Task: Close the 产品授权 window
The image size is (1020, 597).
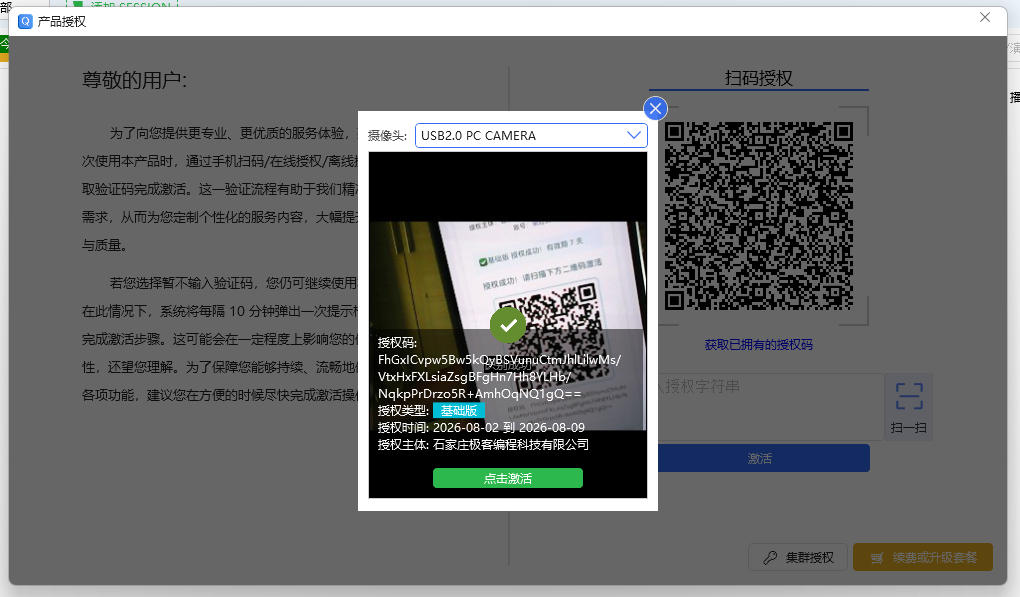Action: 985,18
